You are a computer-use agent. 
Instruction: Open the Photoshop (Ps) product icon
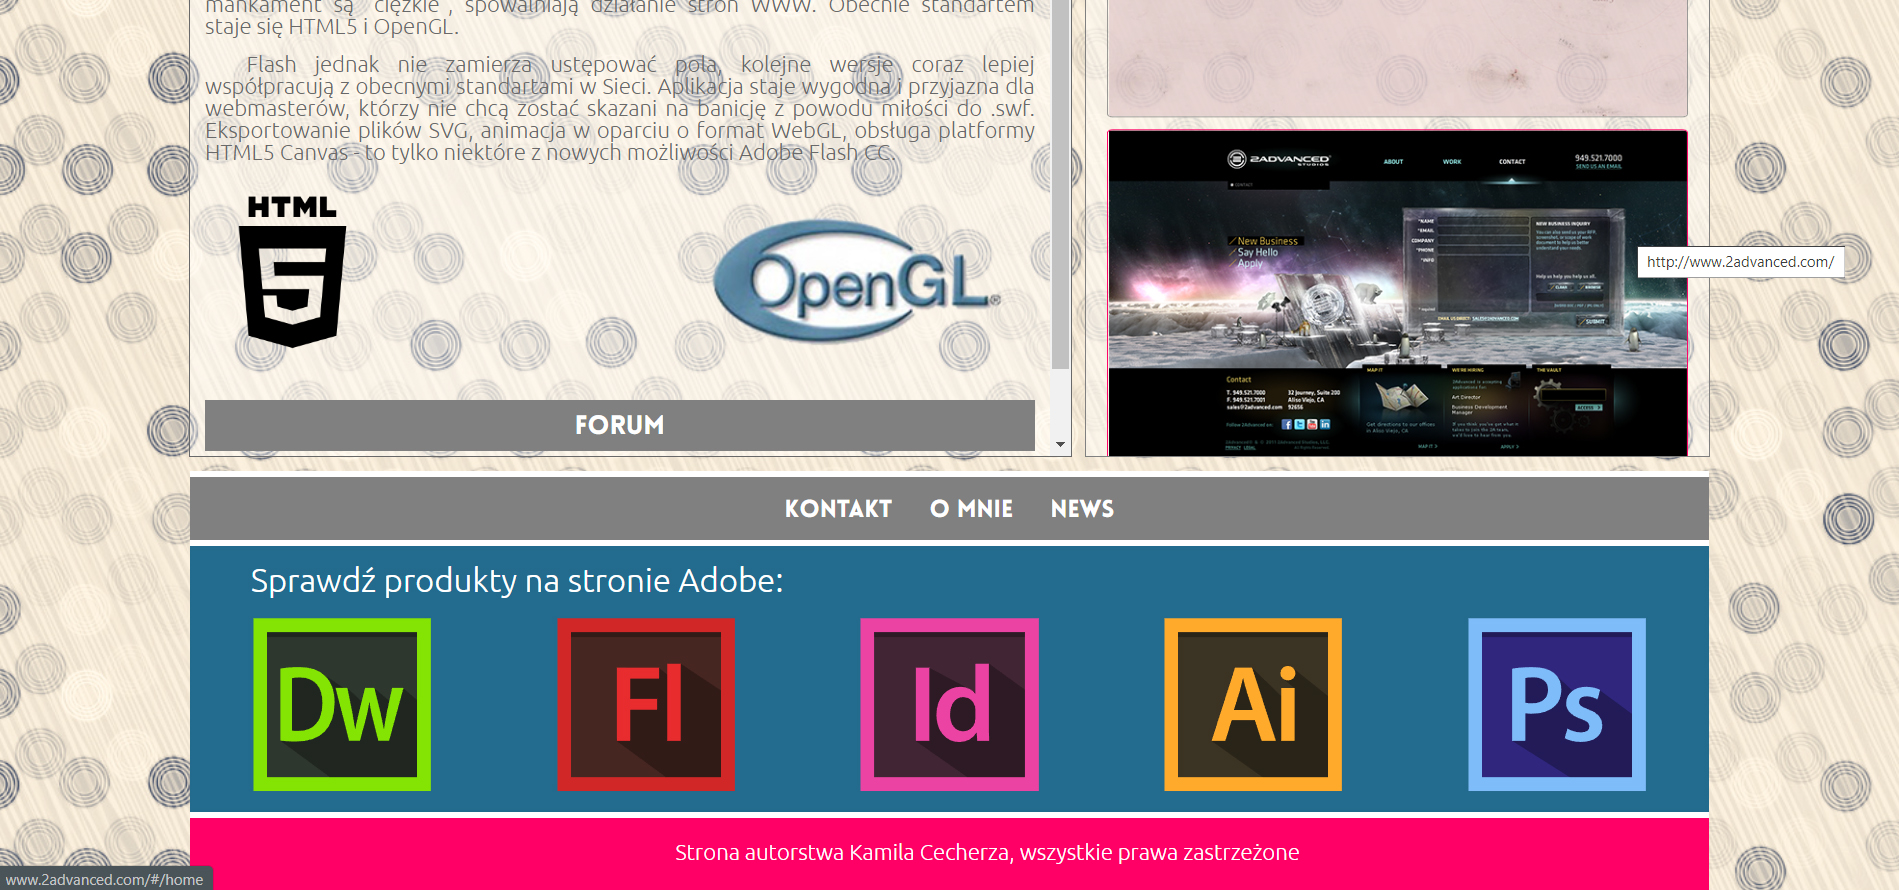point(1557,704)
